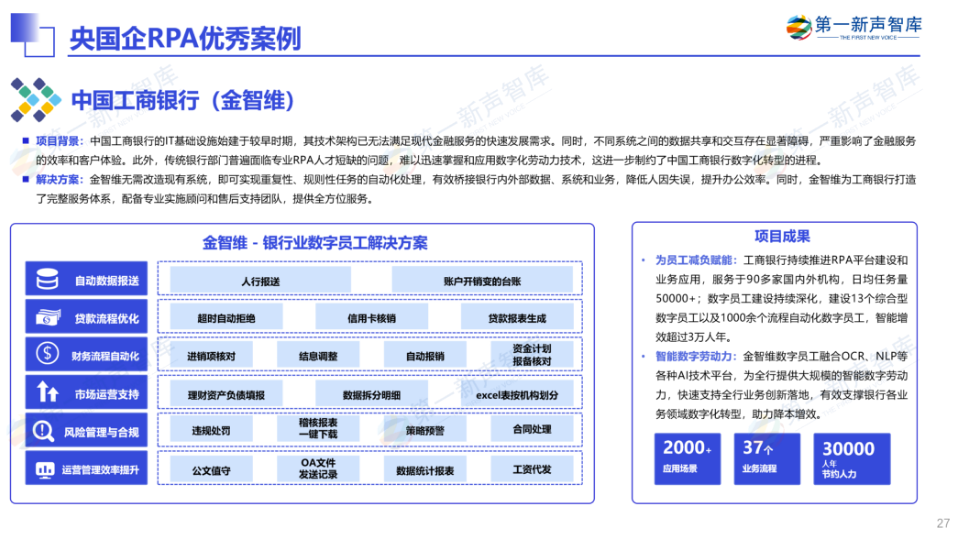This screenshot has height=540, width=956.
Task: Click the 结息调整 box
Action: coord(318,355)
